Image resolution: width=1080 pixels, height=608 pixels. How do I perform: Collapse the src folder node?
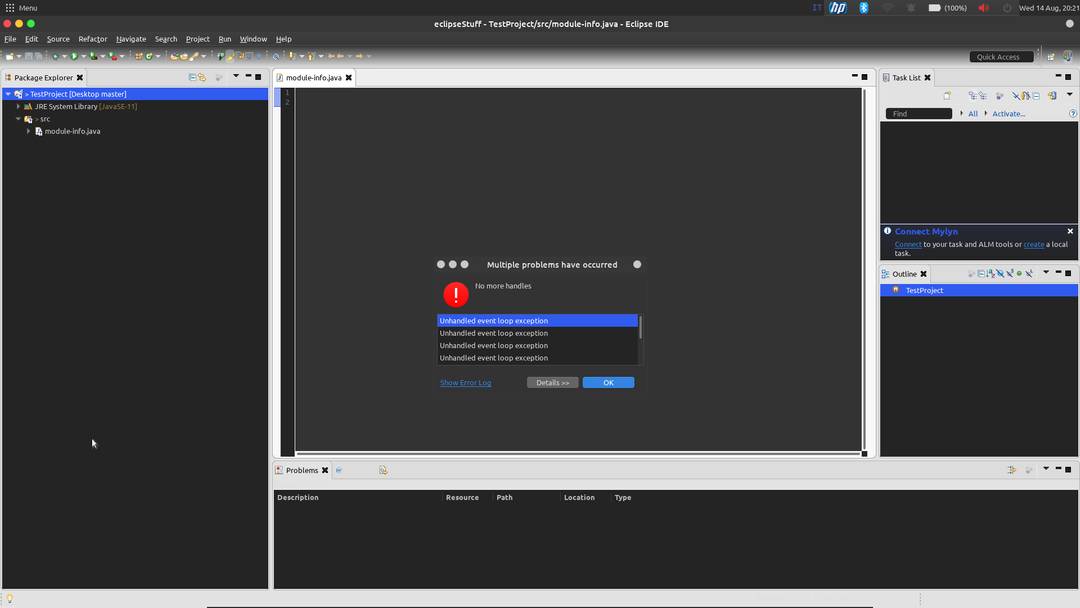click(x=19, y=118)
